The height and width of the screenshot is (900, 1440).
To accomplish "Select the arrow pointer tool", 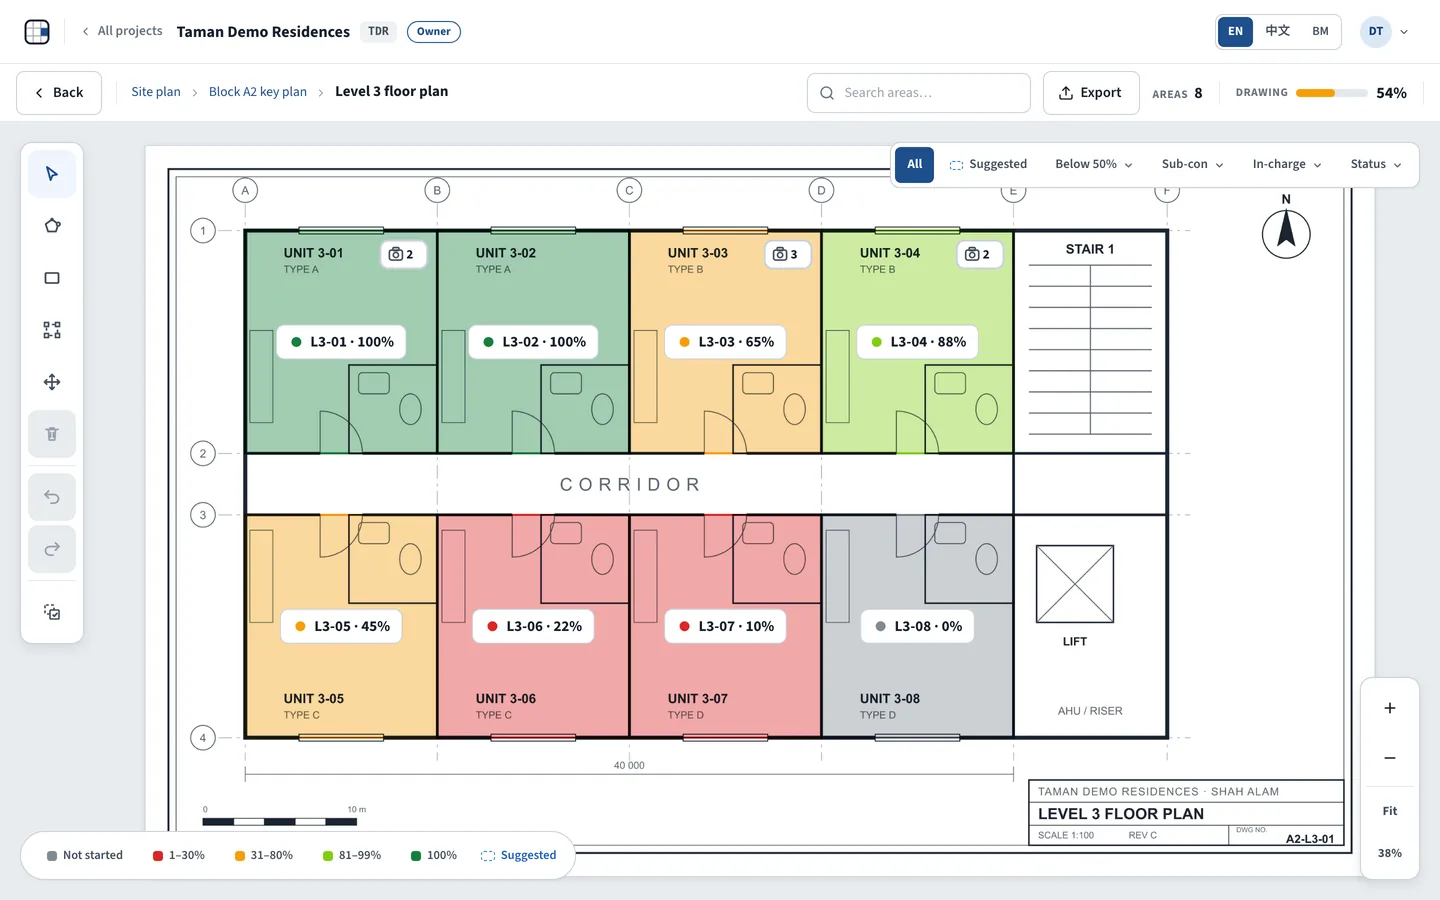I will point(52,174).
